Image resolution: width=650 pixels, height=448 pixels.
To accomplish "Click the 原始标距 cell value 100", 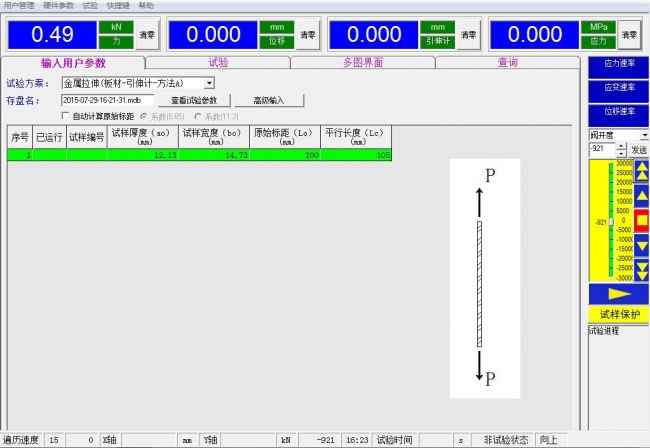I will [x=285, y=155].
